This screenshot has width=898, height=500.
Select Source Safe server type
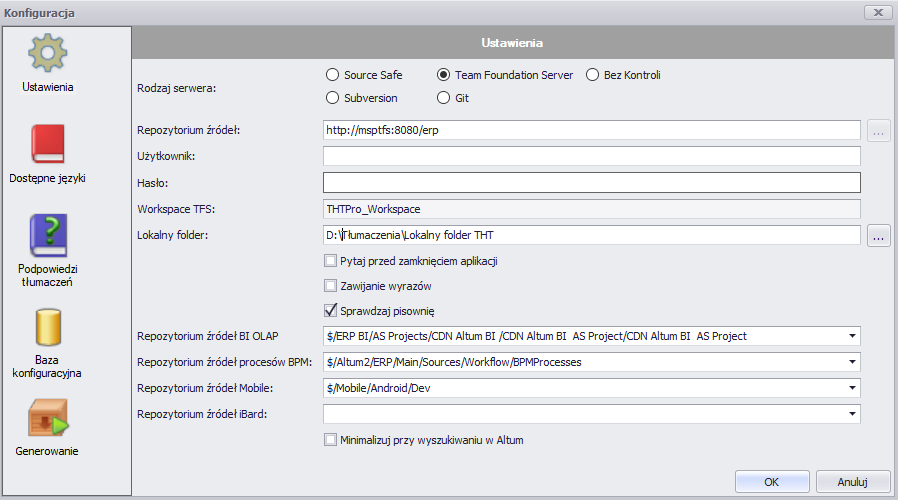[x=332, y=75]
